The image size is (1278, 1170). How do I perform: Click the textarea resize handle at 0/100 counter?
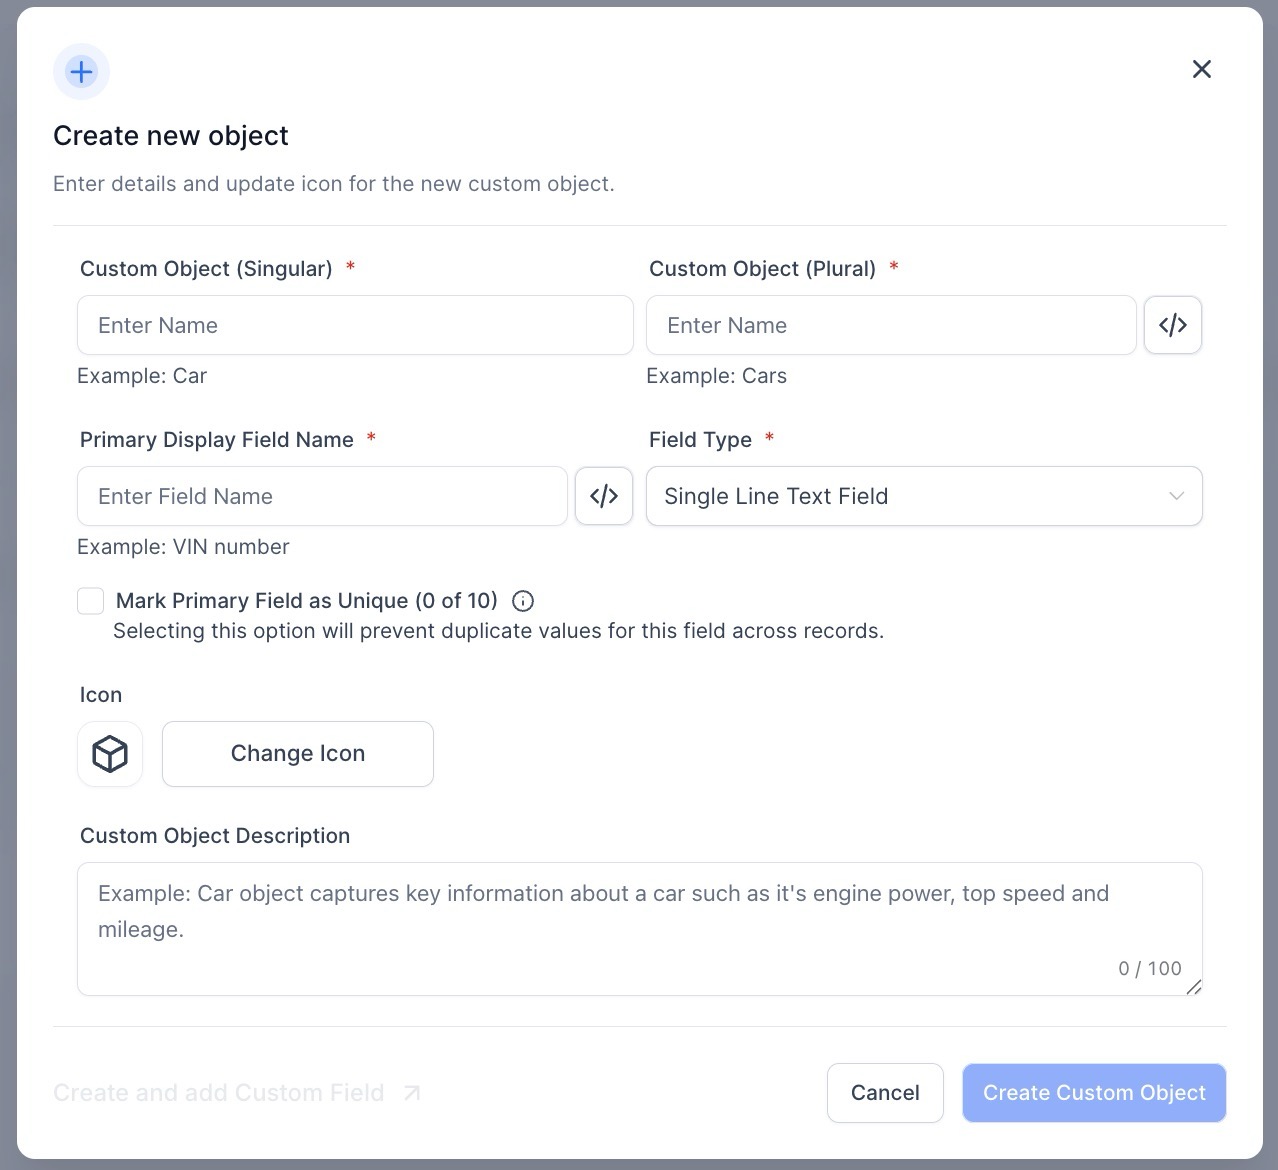[x=1194, y=988]
